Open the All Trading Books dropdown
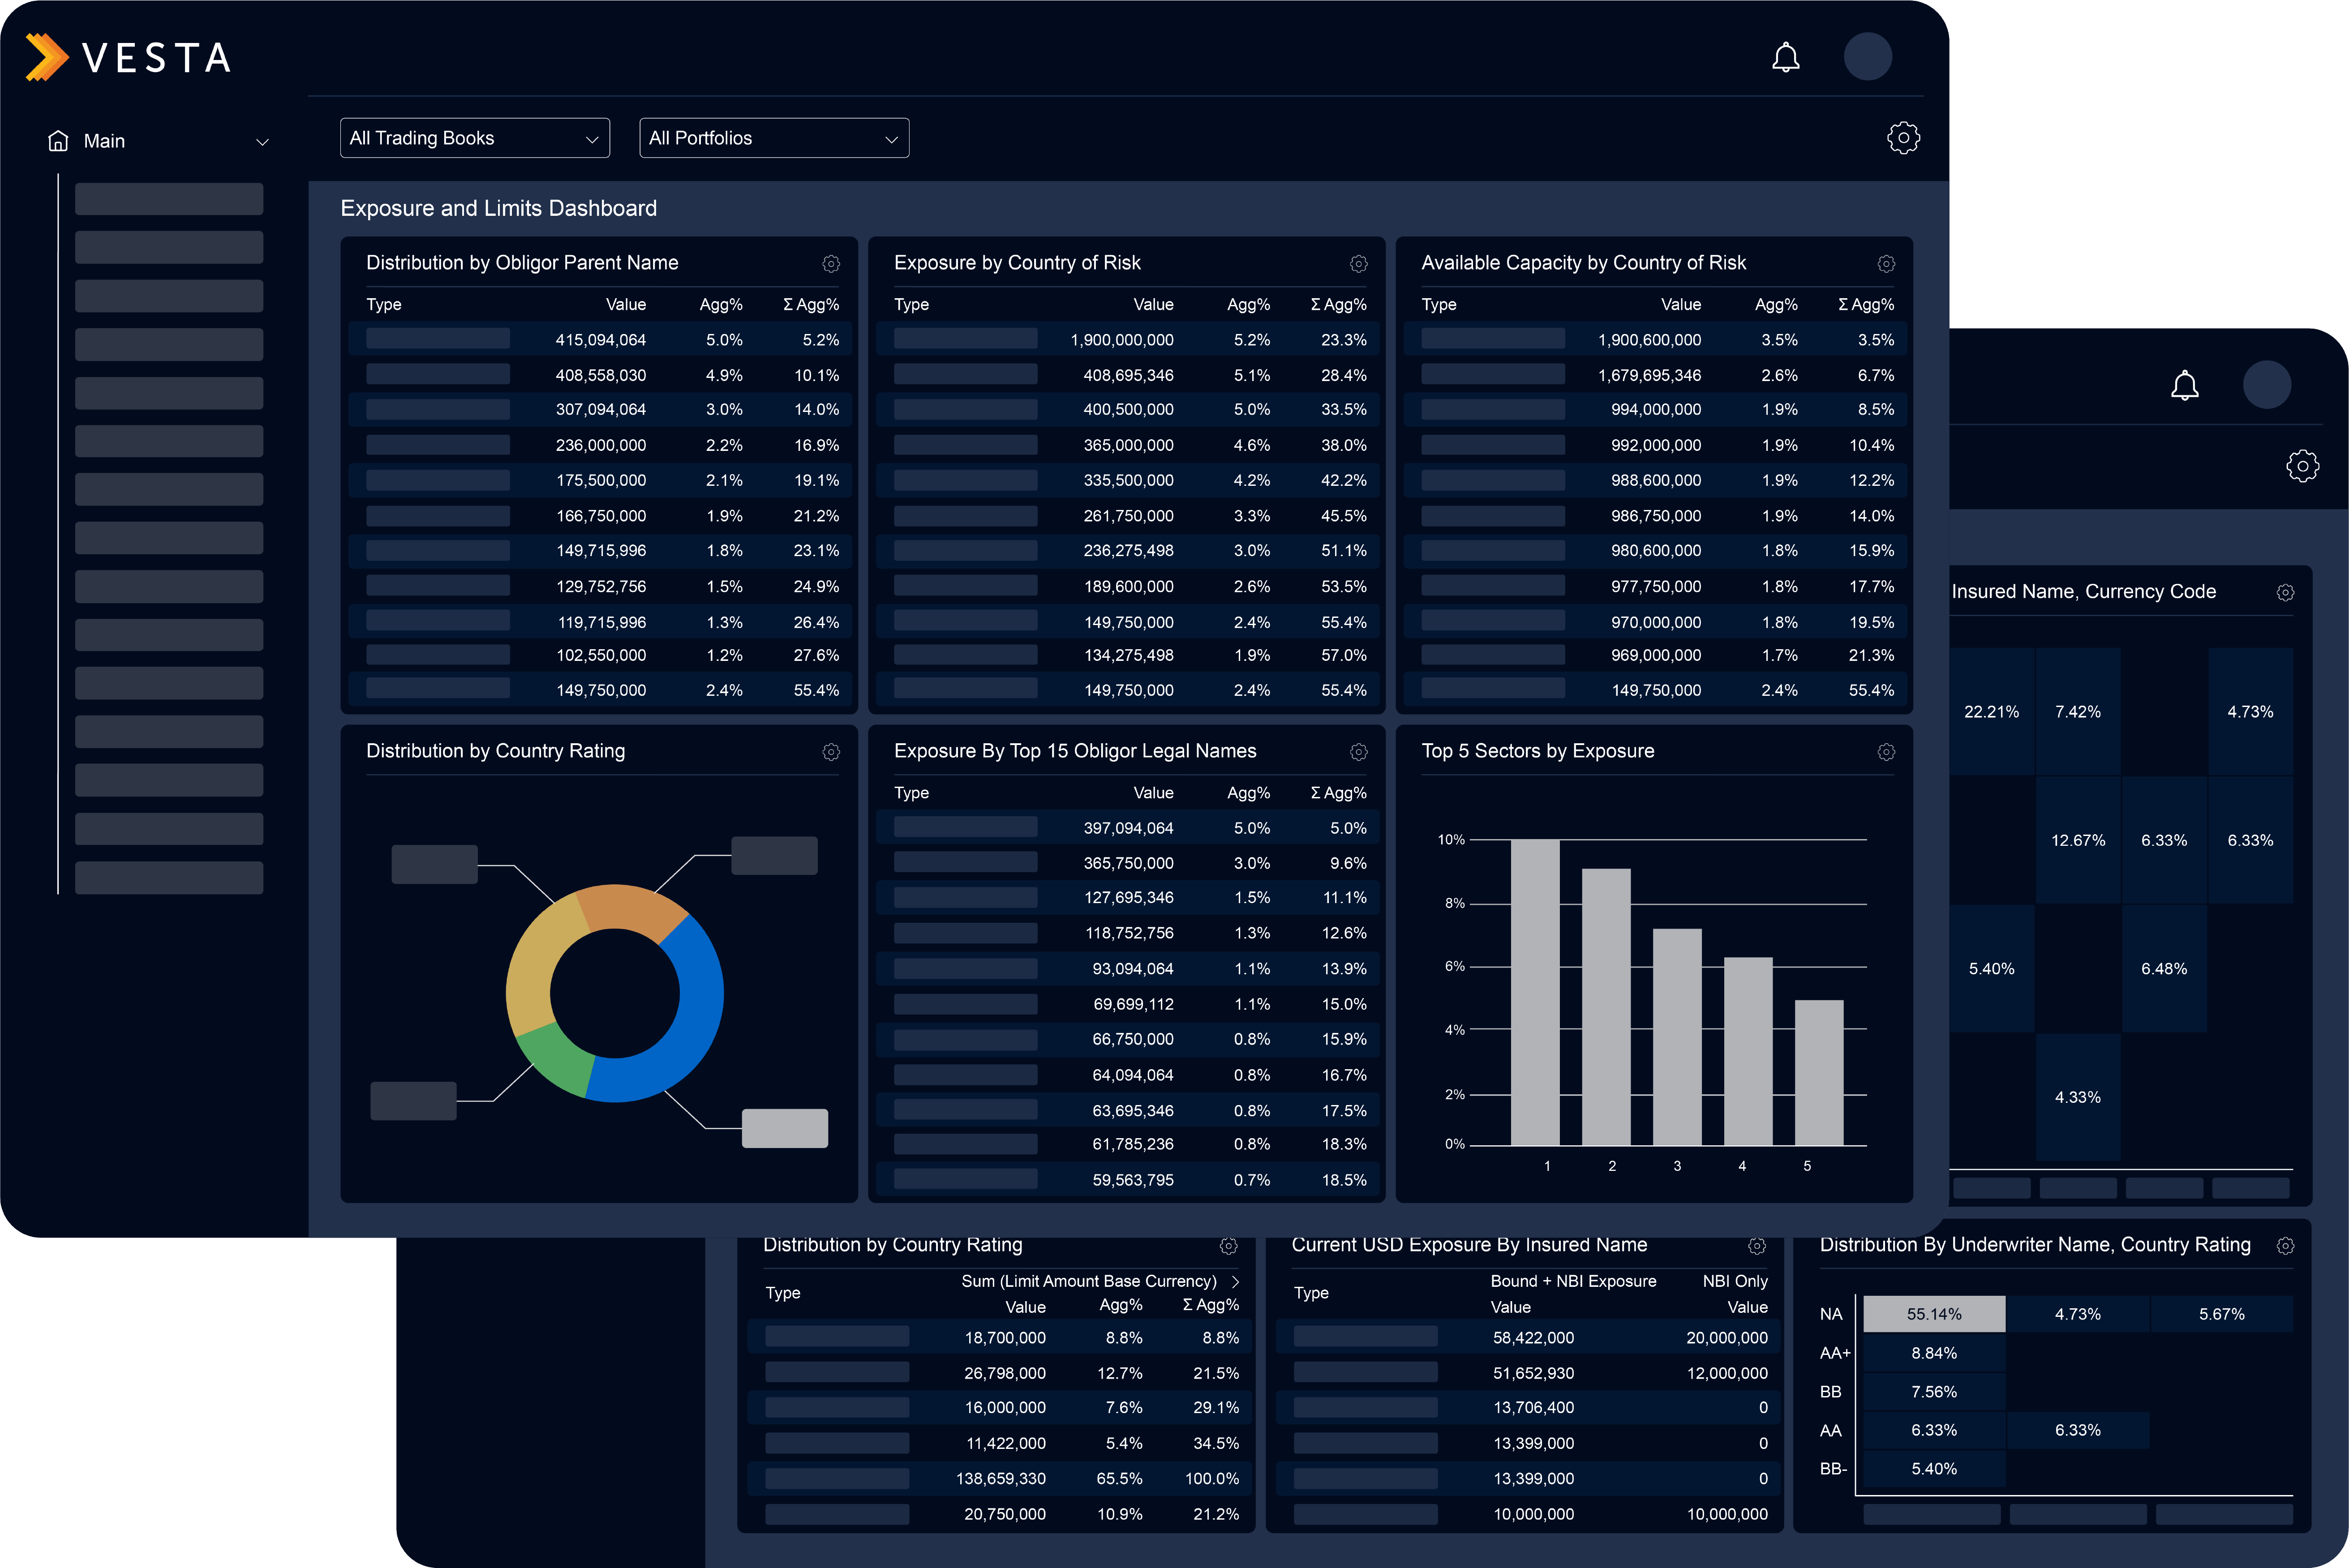The width and height of the screenshot is (2349, 1568). coord(475,138)
